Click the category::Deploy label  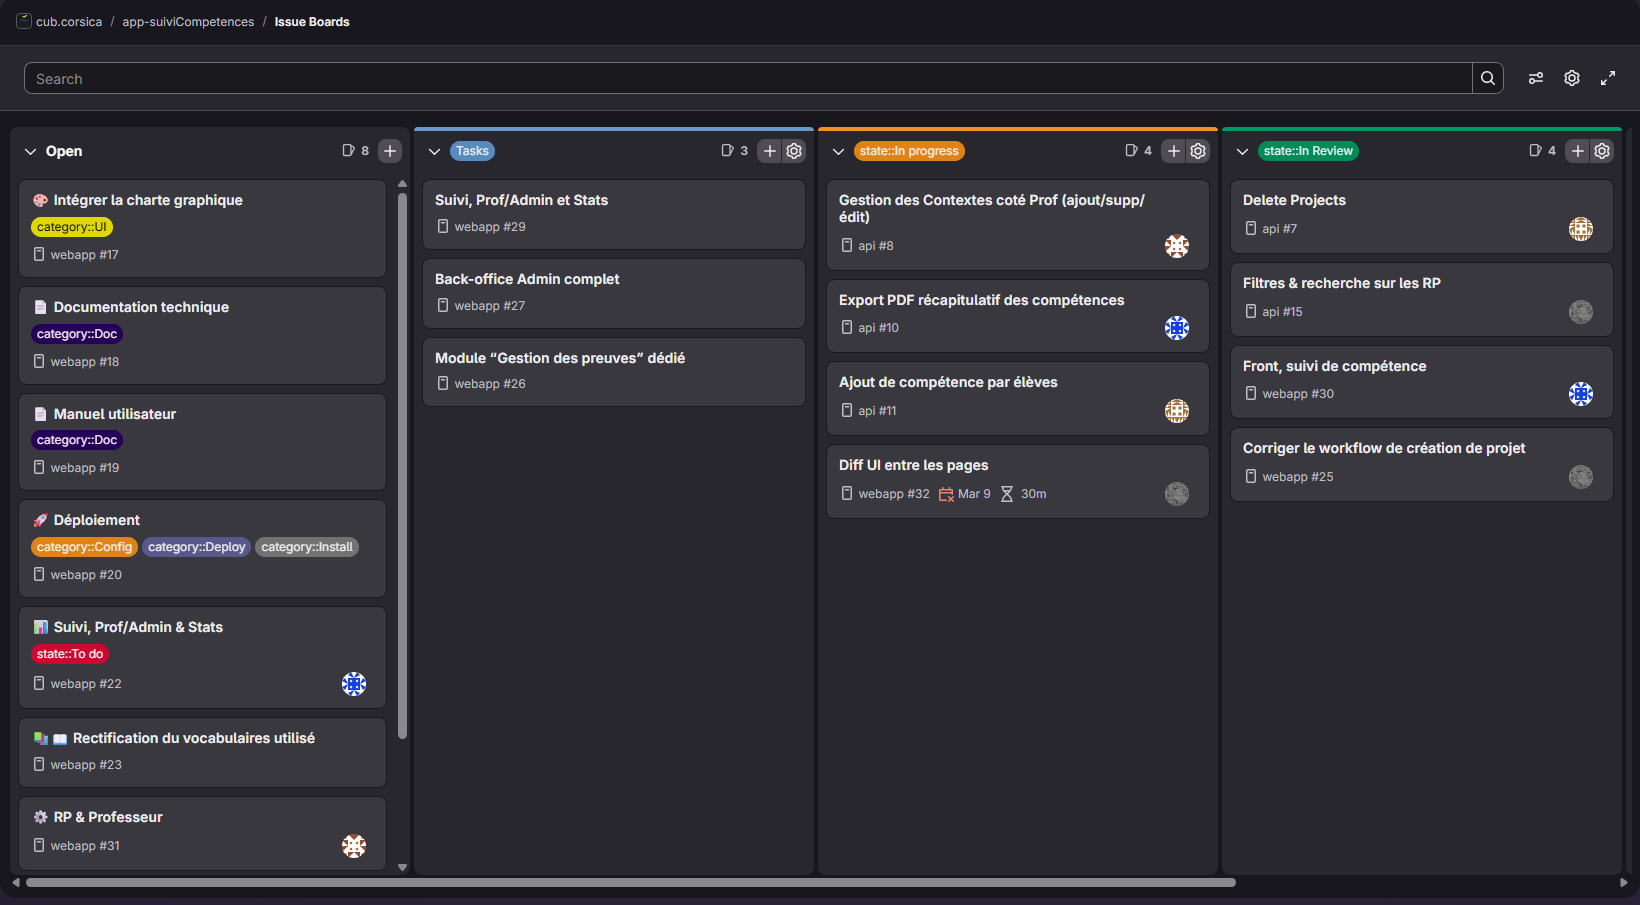pos(196,547)
